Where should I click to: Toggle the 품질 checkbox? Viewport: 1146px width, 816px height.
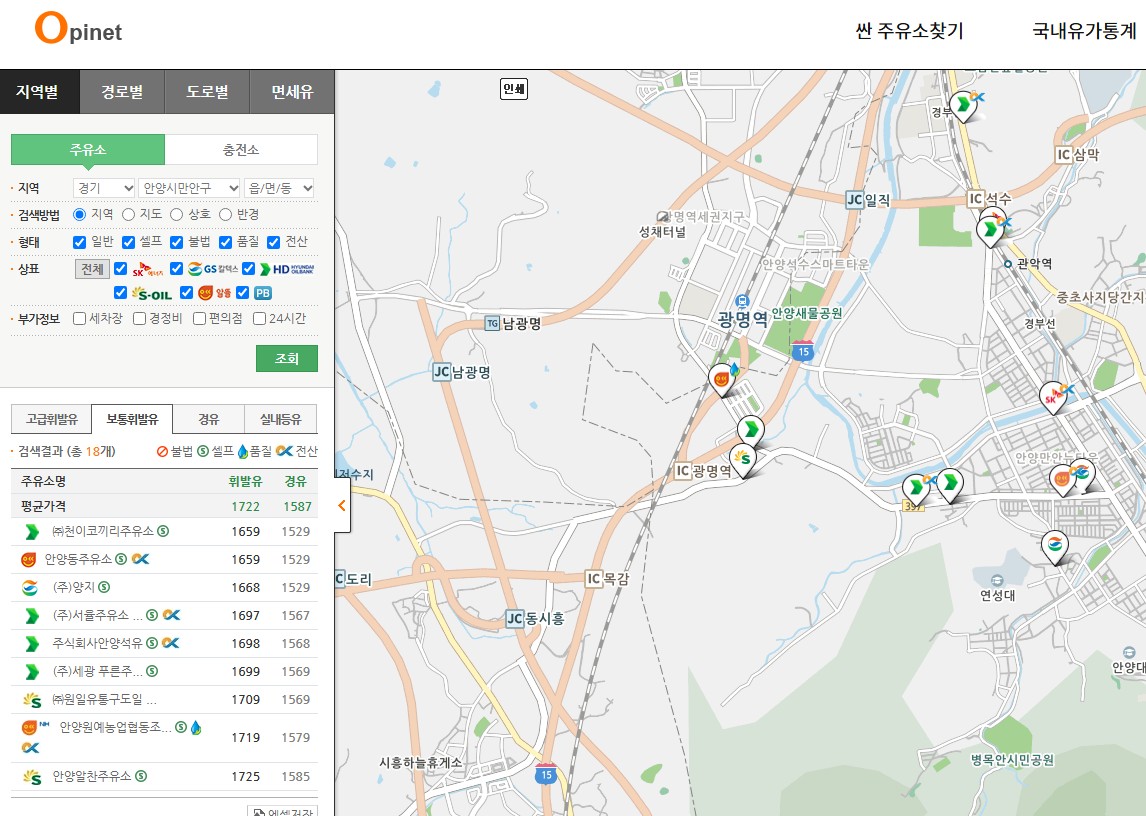[x=225, y=242]
